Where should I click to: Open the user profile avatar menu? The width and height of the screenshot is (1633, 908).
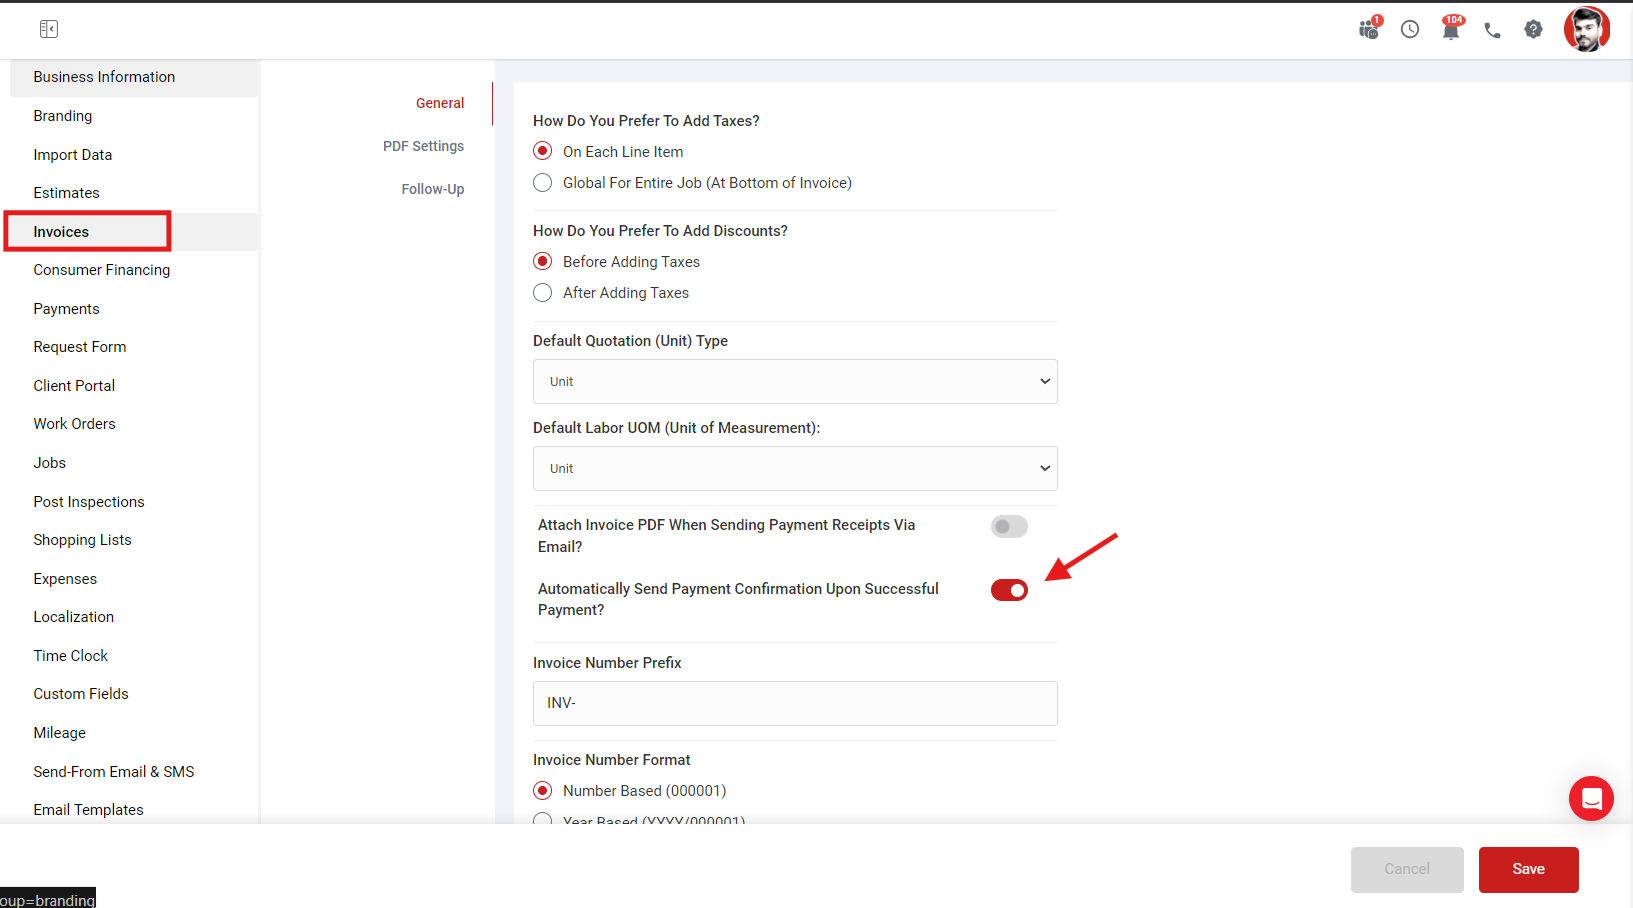[x=1587, y=30]
